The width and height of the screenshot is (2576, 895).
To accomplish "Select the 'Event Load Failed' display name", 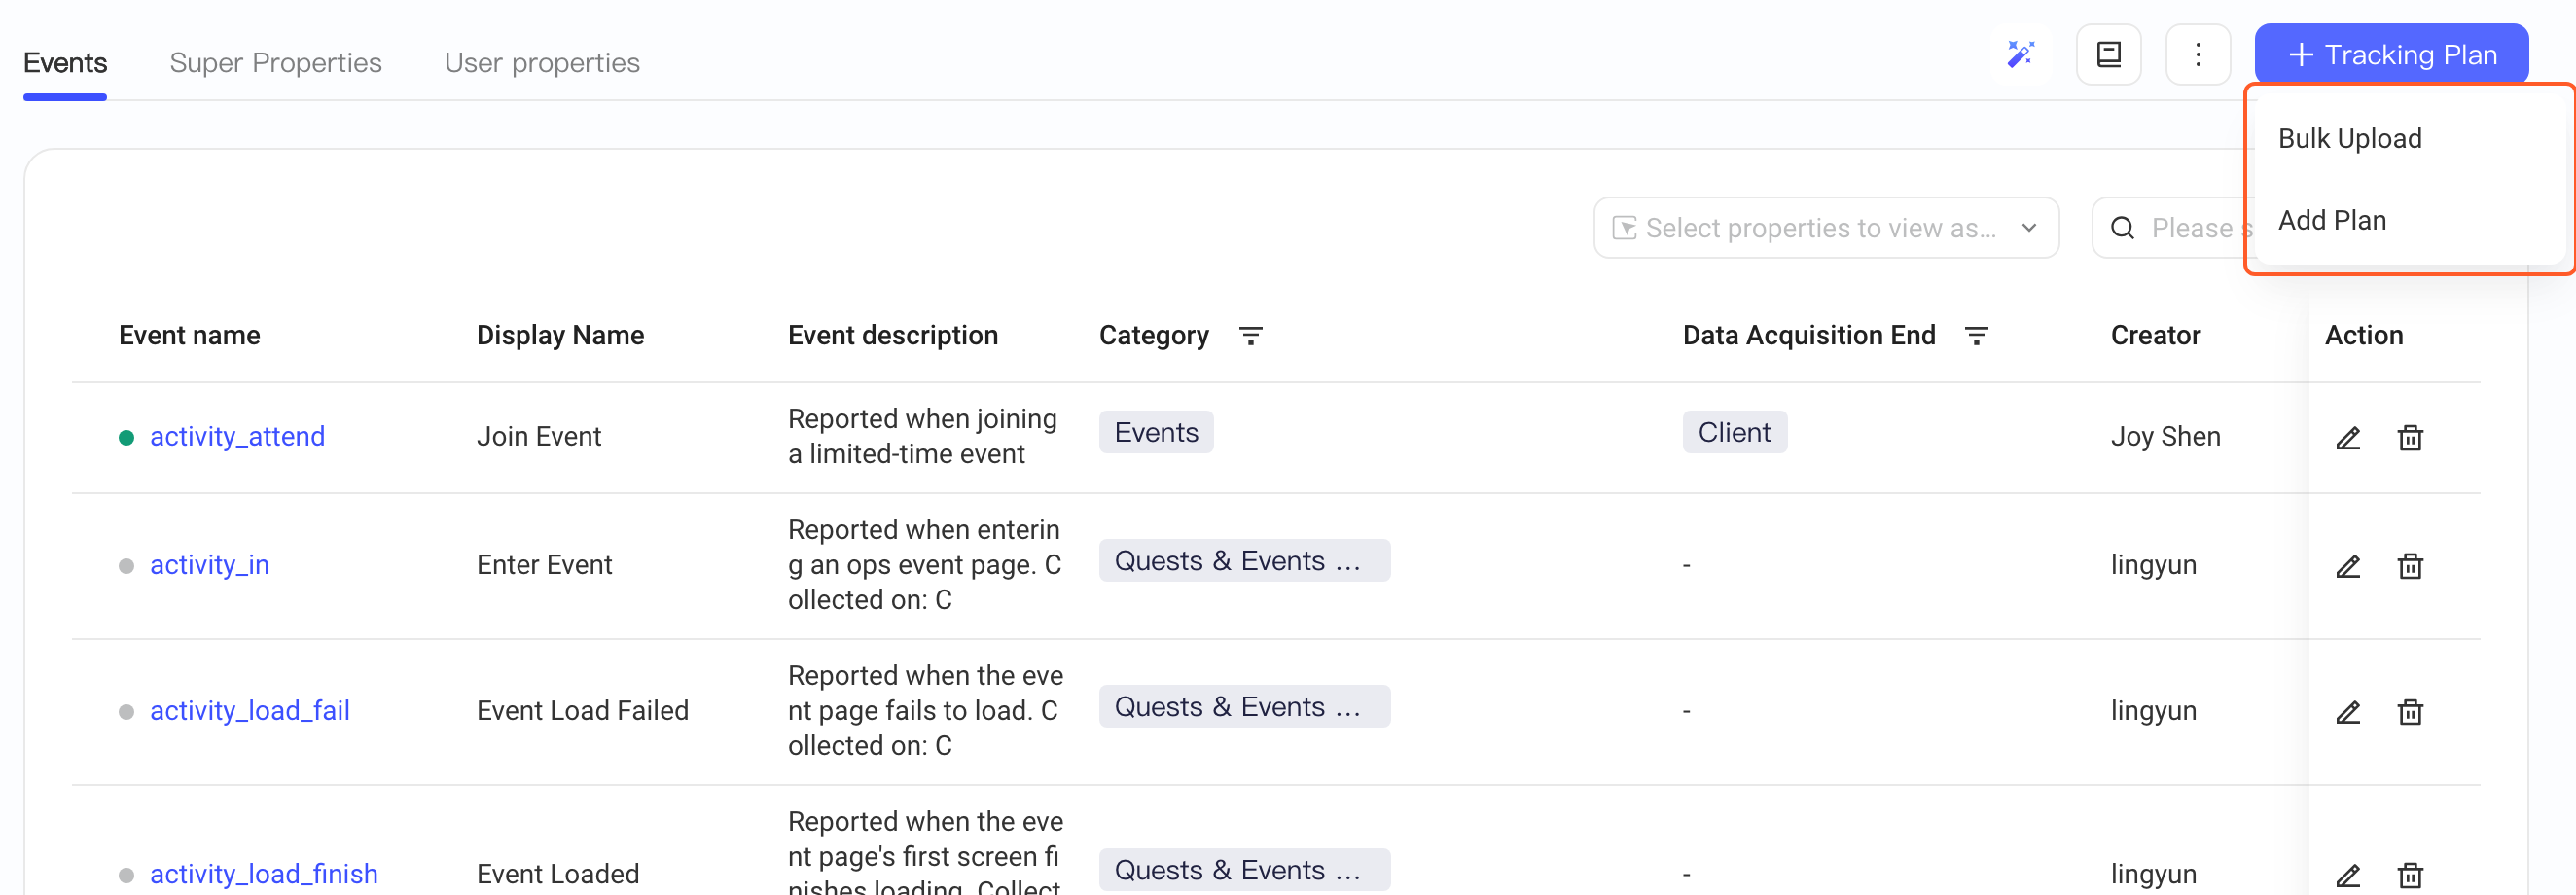I will tap(582, 710).
